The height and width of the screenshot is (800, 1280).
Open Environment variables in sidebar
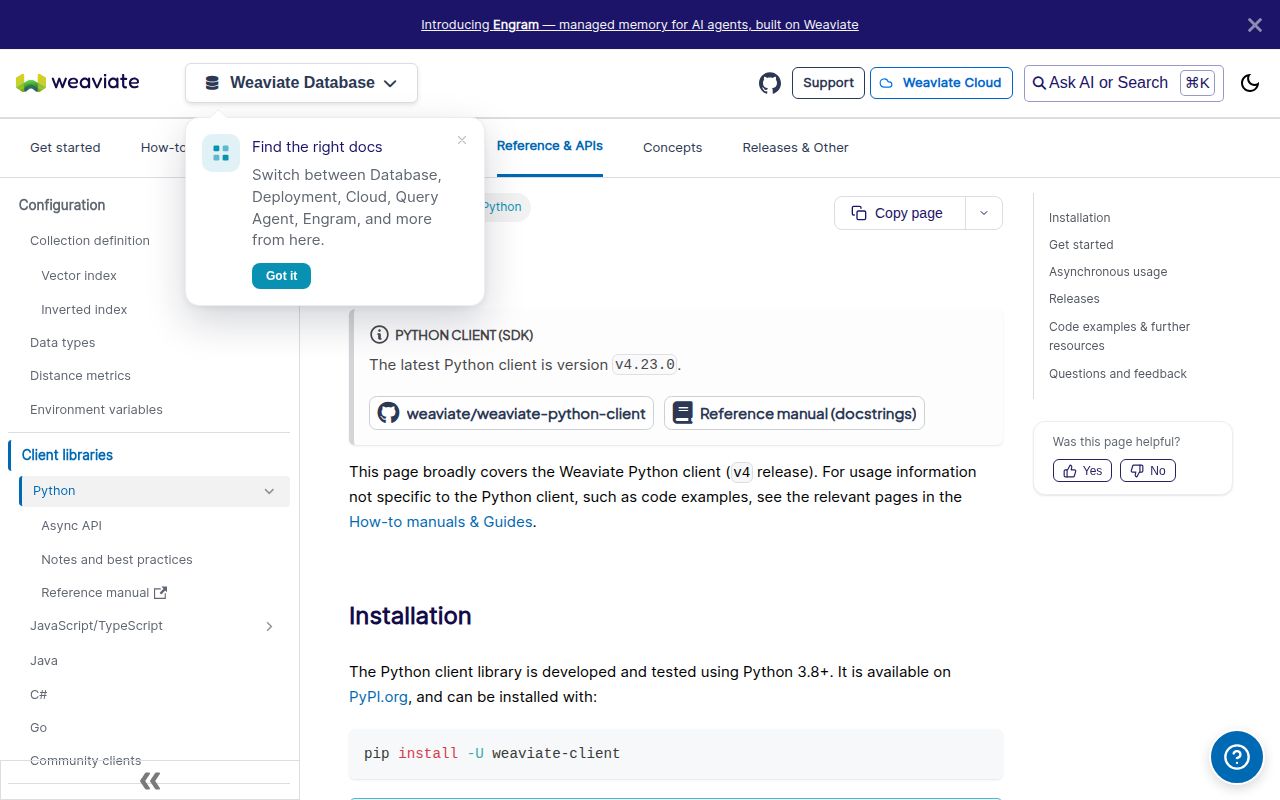(x=96, y=410)
